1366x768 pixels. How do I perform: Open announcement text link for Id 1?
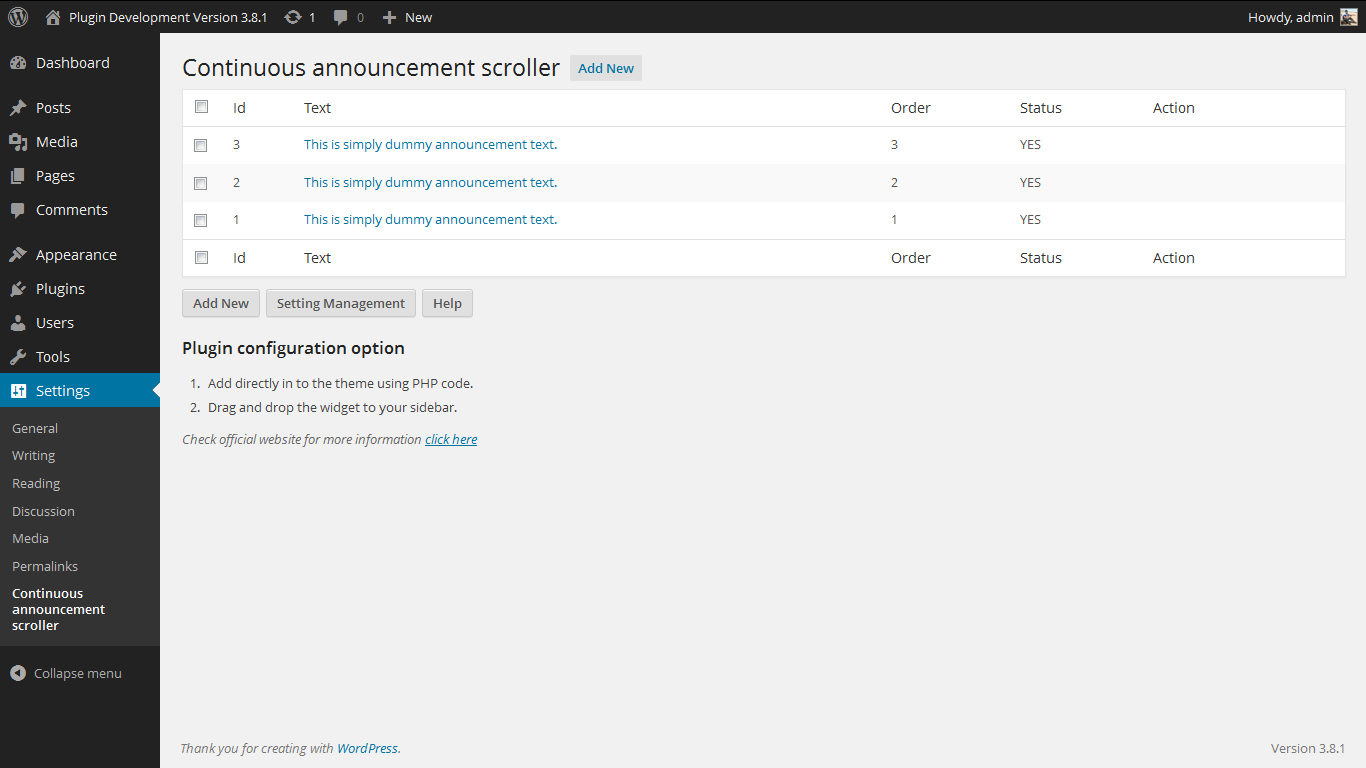point(430,220)
